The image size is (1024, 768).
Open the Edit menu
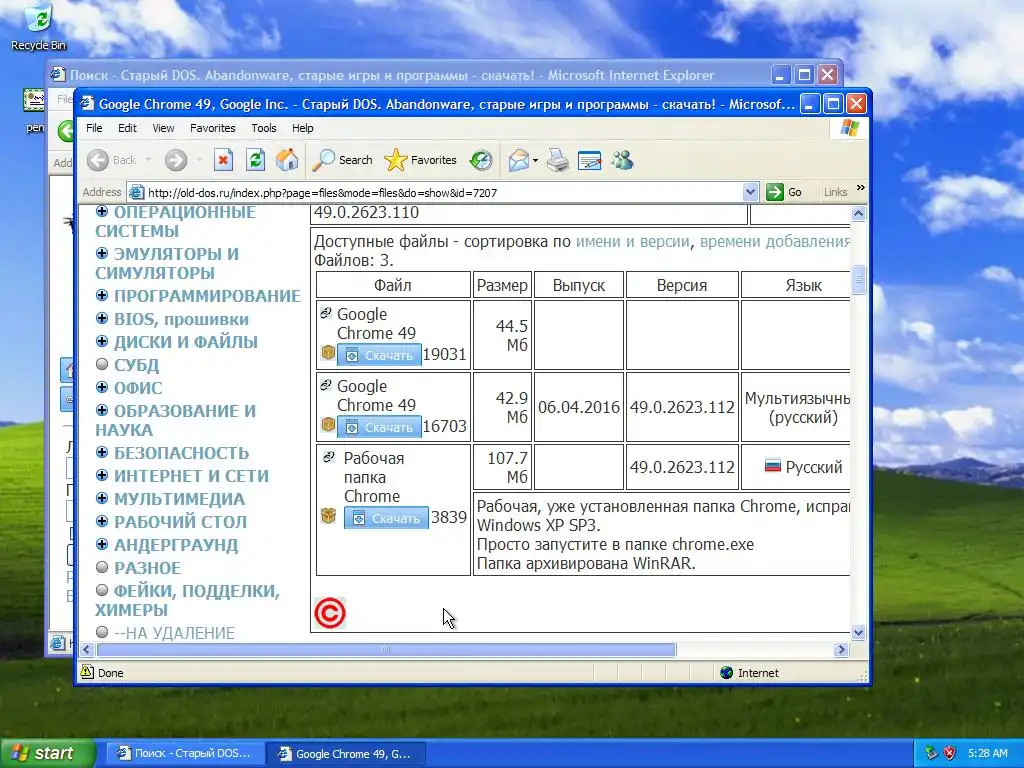click(127, 128)
